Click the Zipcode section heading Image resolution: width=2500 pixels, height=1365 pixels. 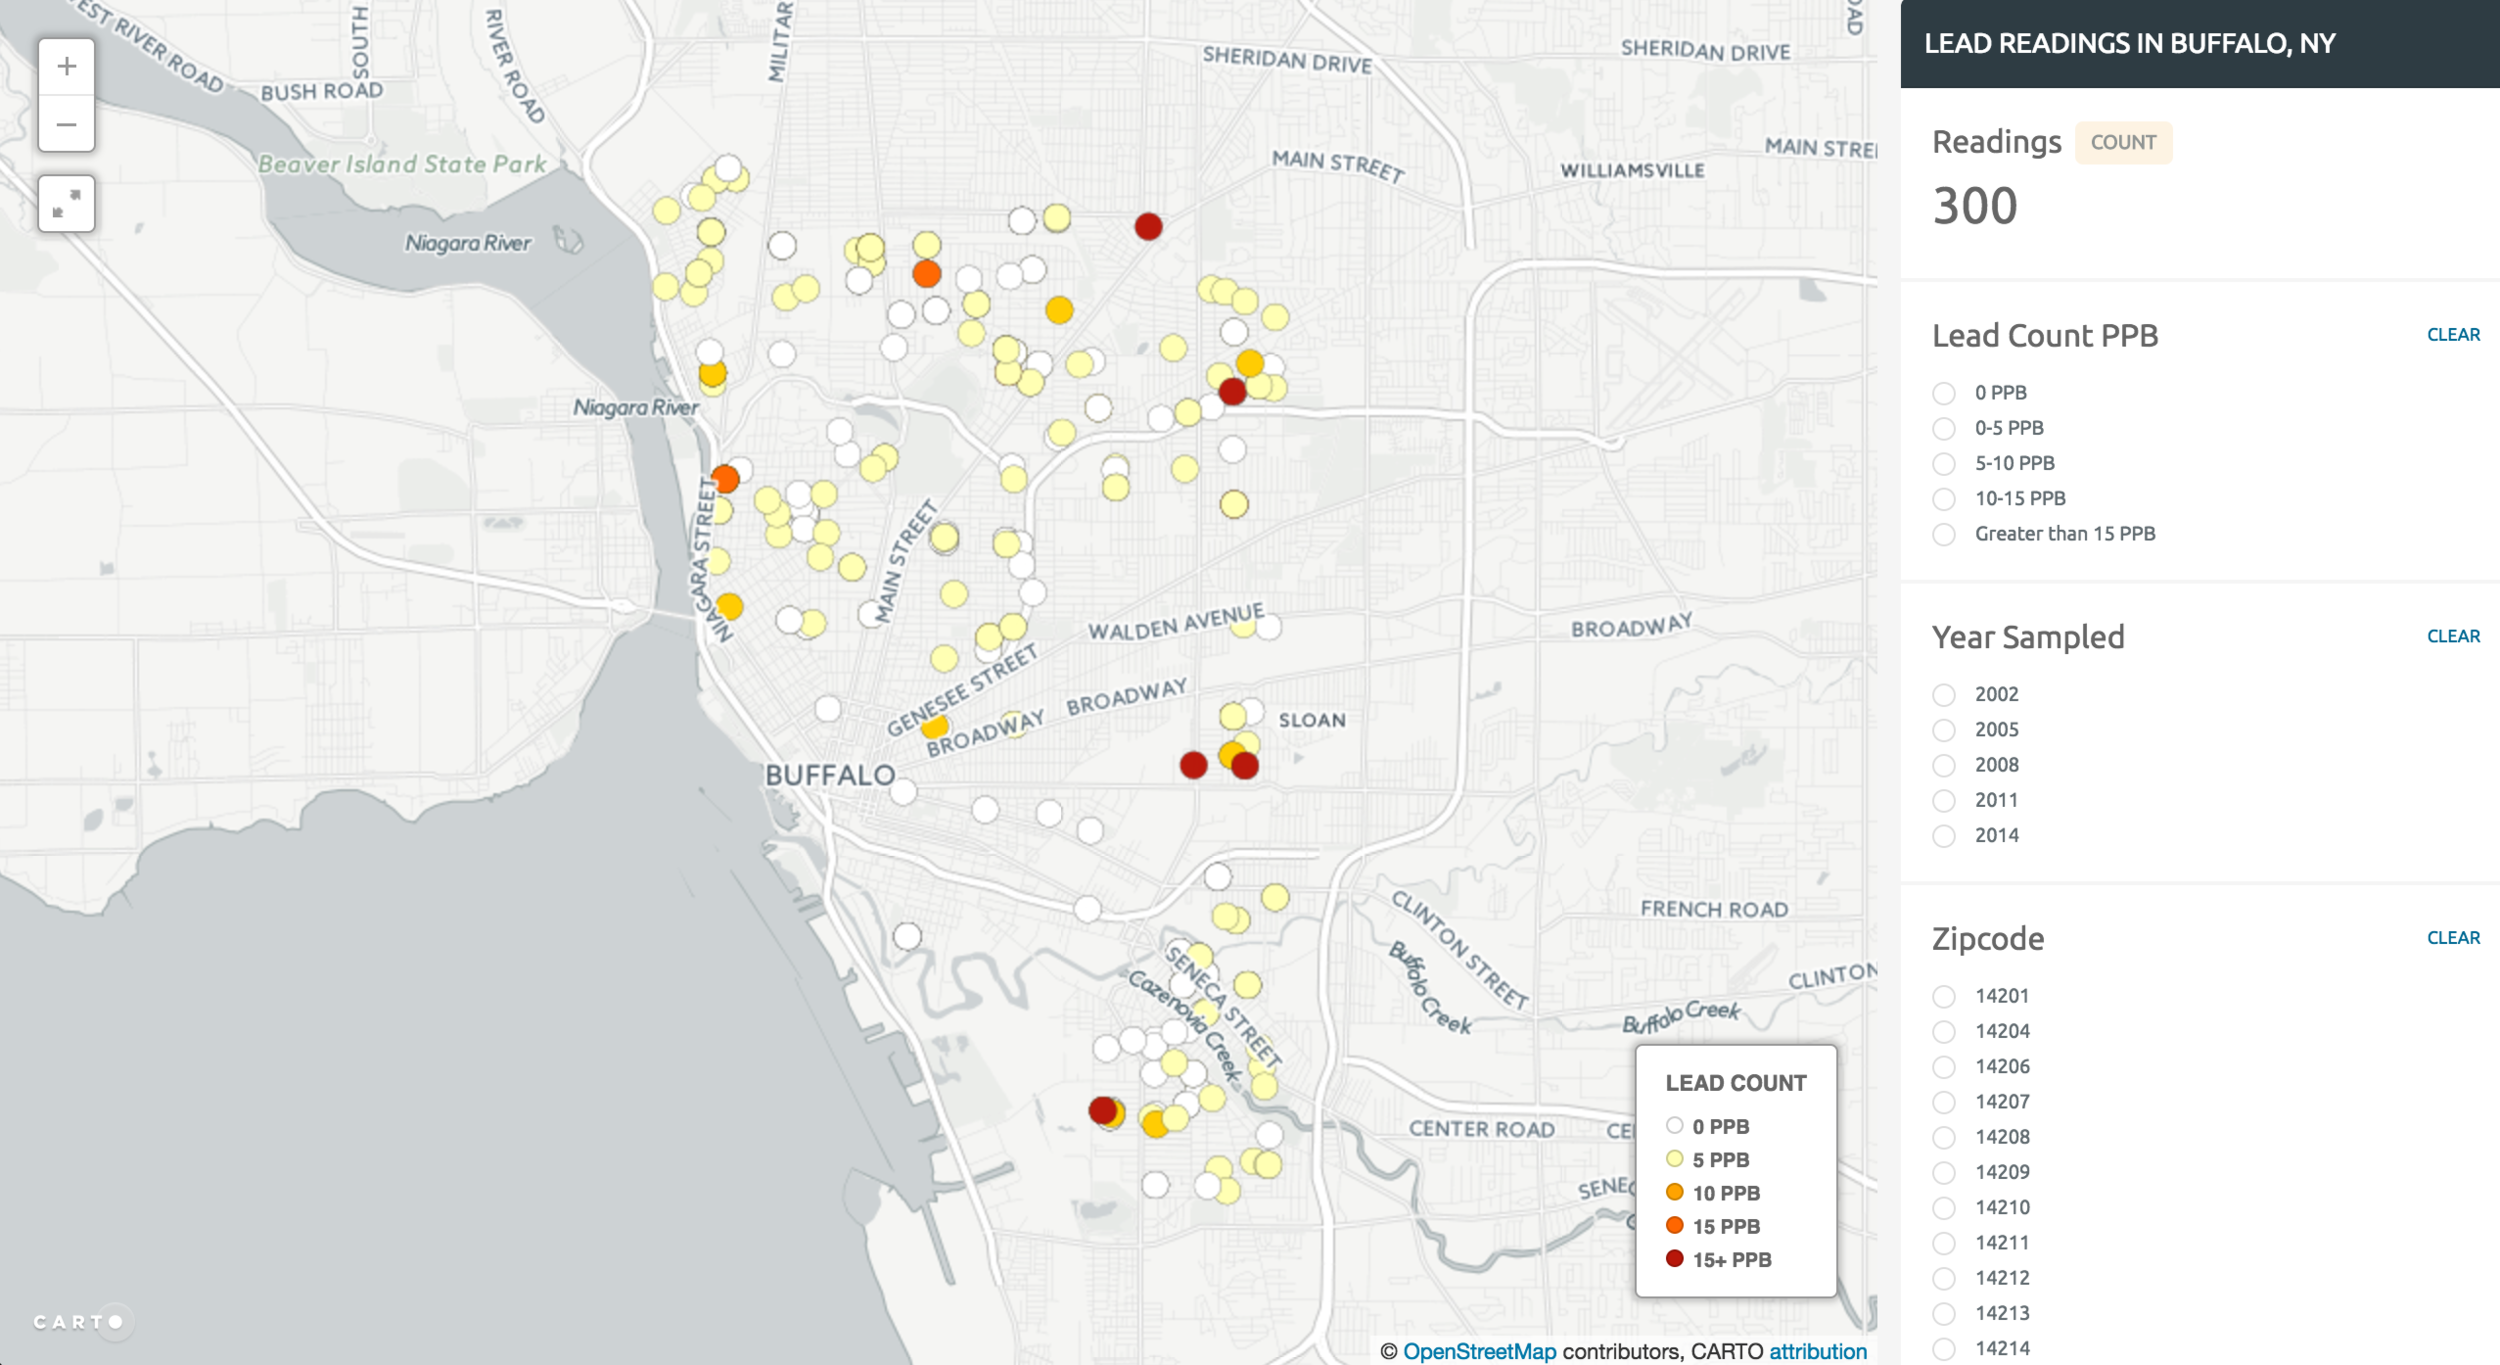[x=1988, y=939]
